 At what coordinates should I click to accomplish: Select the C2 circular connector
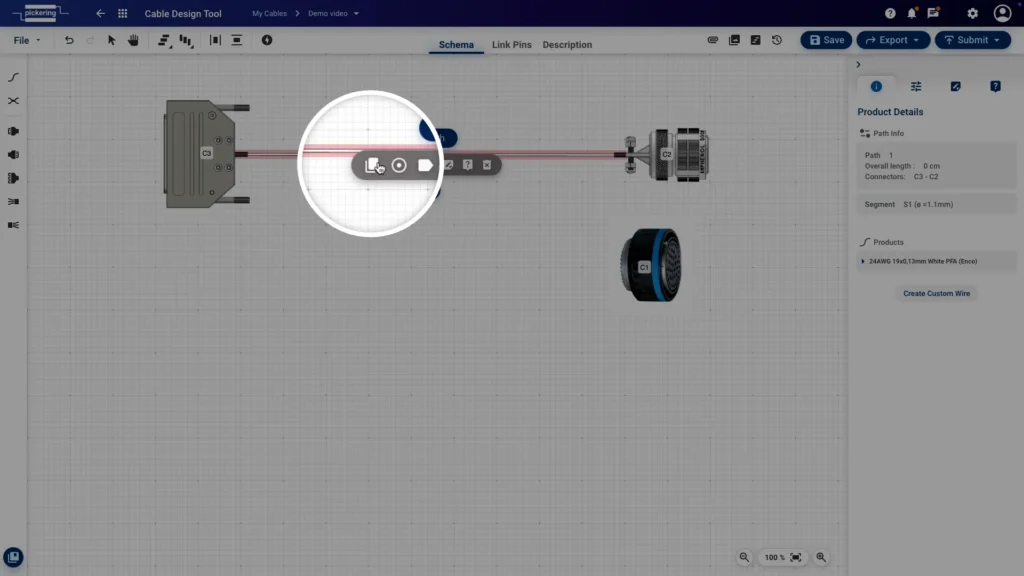pyautogui.click(x=667, y=155)
